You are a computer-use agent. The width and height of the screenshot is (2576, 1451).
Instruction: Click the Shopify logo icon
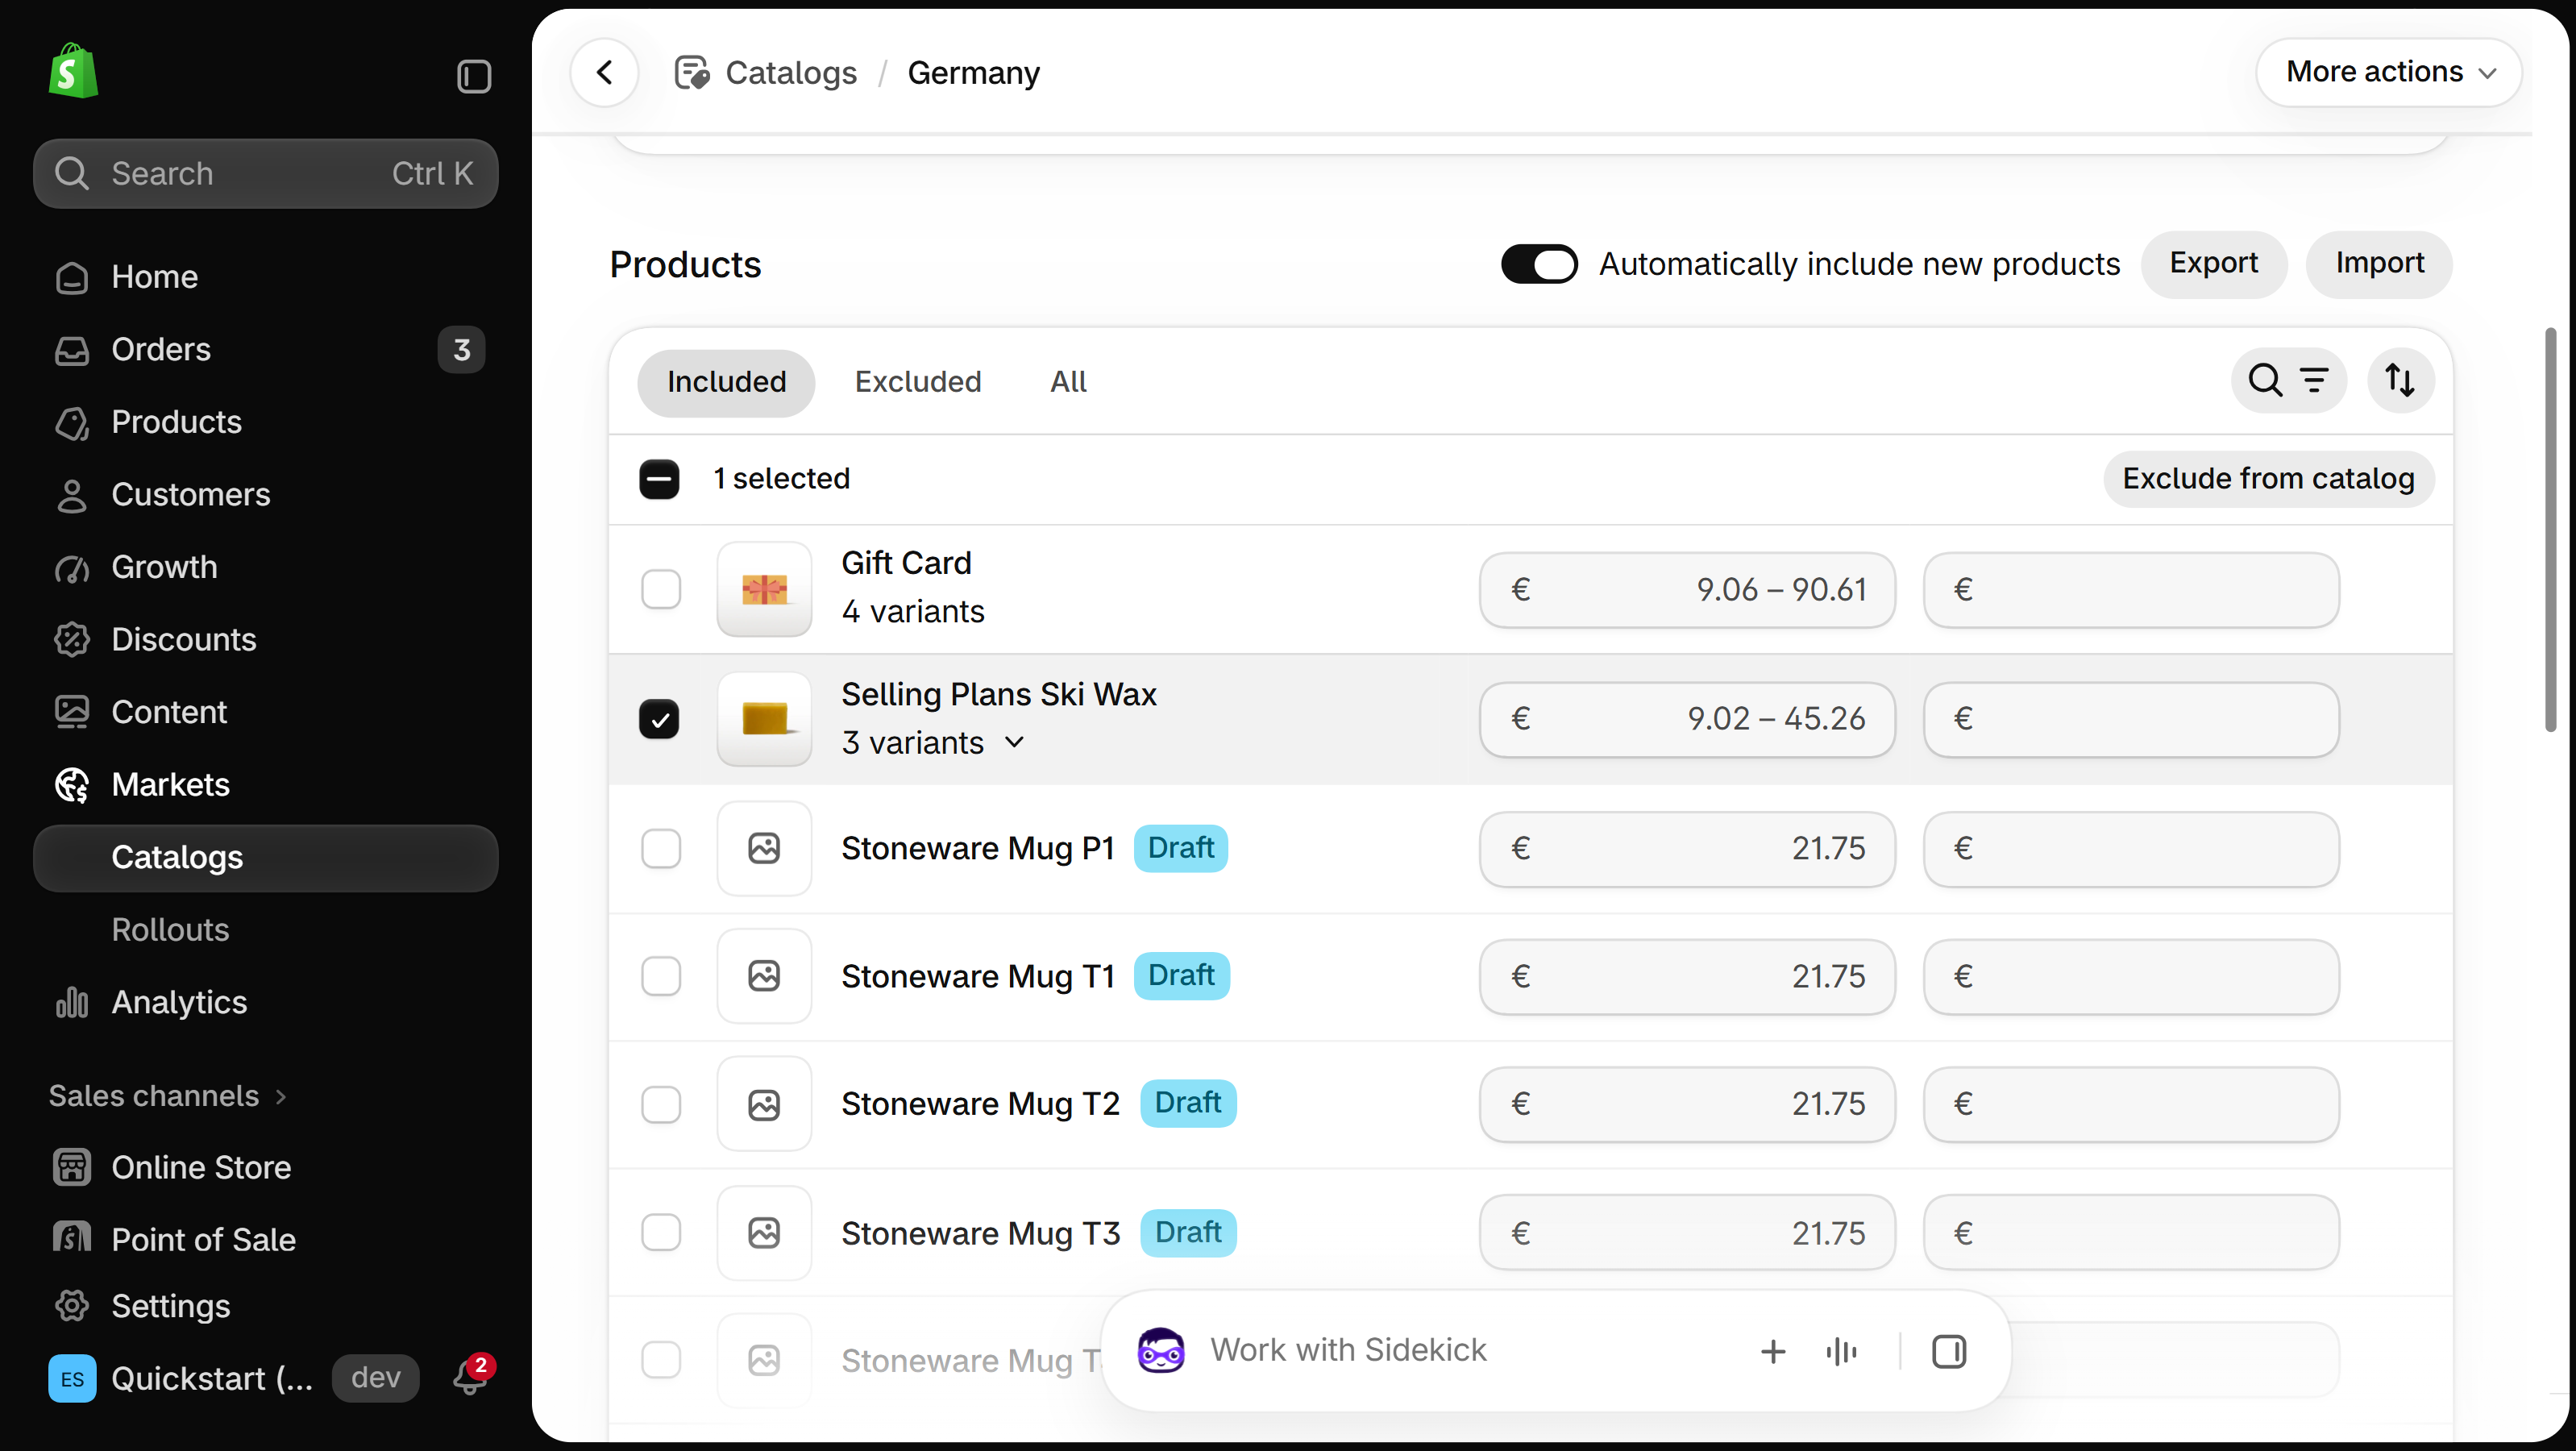pos(73,71)
